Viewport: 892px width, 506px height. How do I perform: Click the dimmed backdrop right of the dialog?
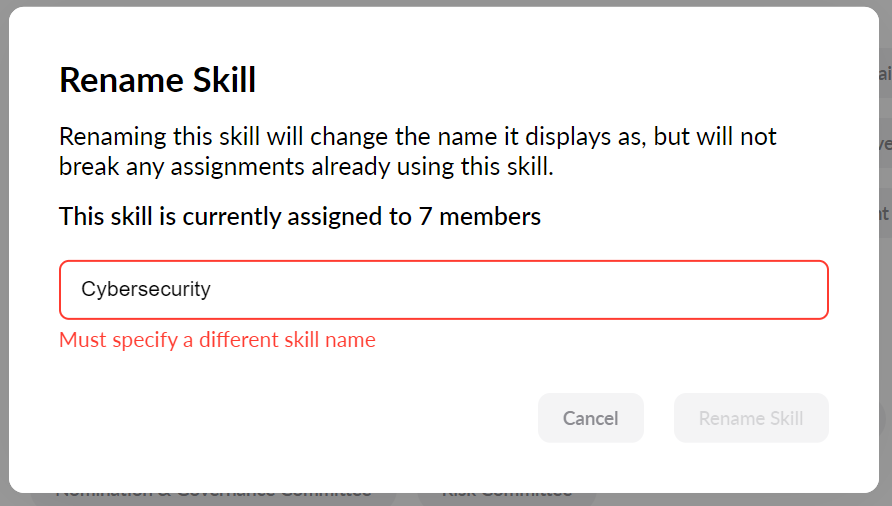(x=885, y=300)
